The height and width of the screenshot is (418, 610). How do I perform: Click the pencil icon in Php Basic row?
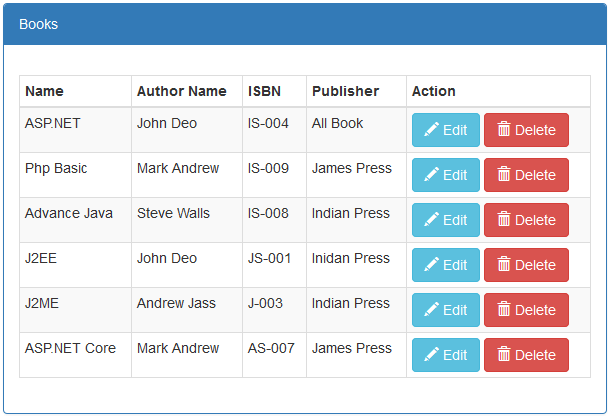pyautogui.click(x=432, y=175)
